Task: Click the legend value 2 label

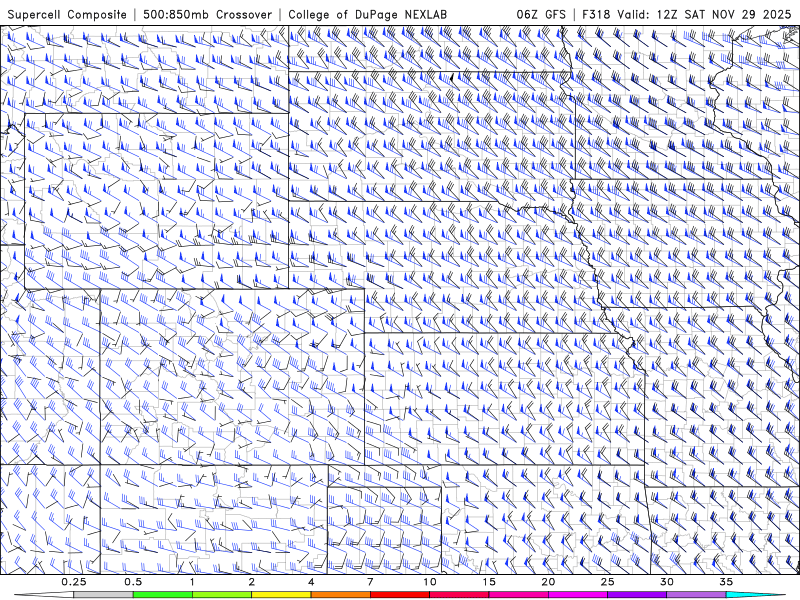Action: (252, 582)
